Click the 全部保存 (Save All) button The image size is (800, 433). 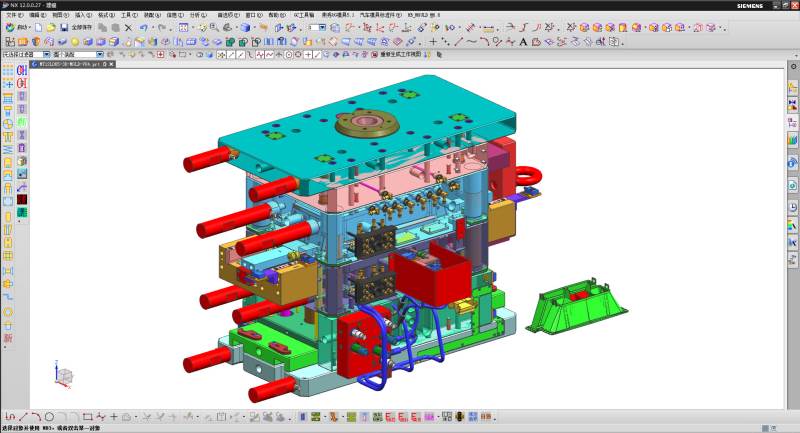click(x=82, y=27)
